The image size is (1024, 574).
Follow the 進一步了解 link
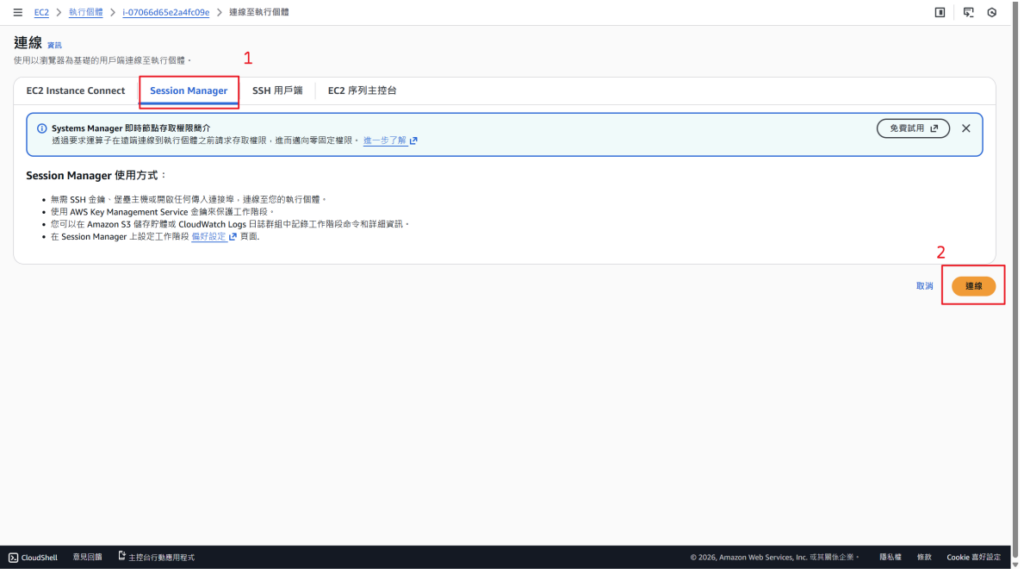click(x=385, y=141)
